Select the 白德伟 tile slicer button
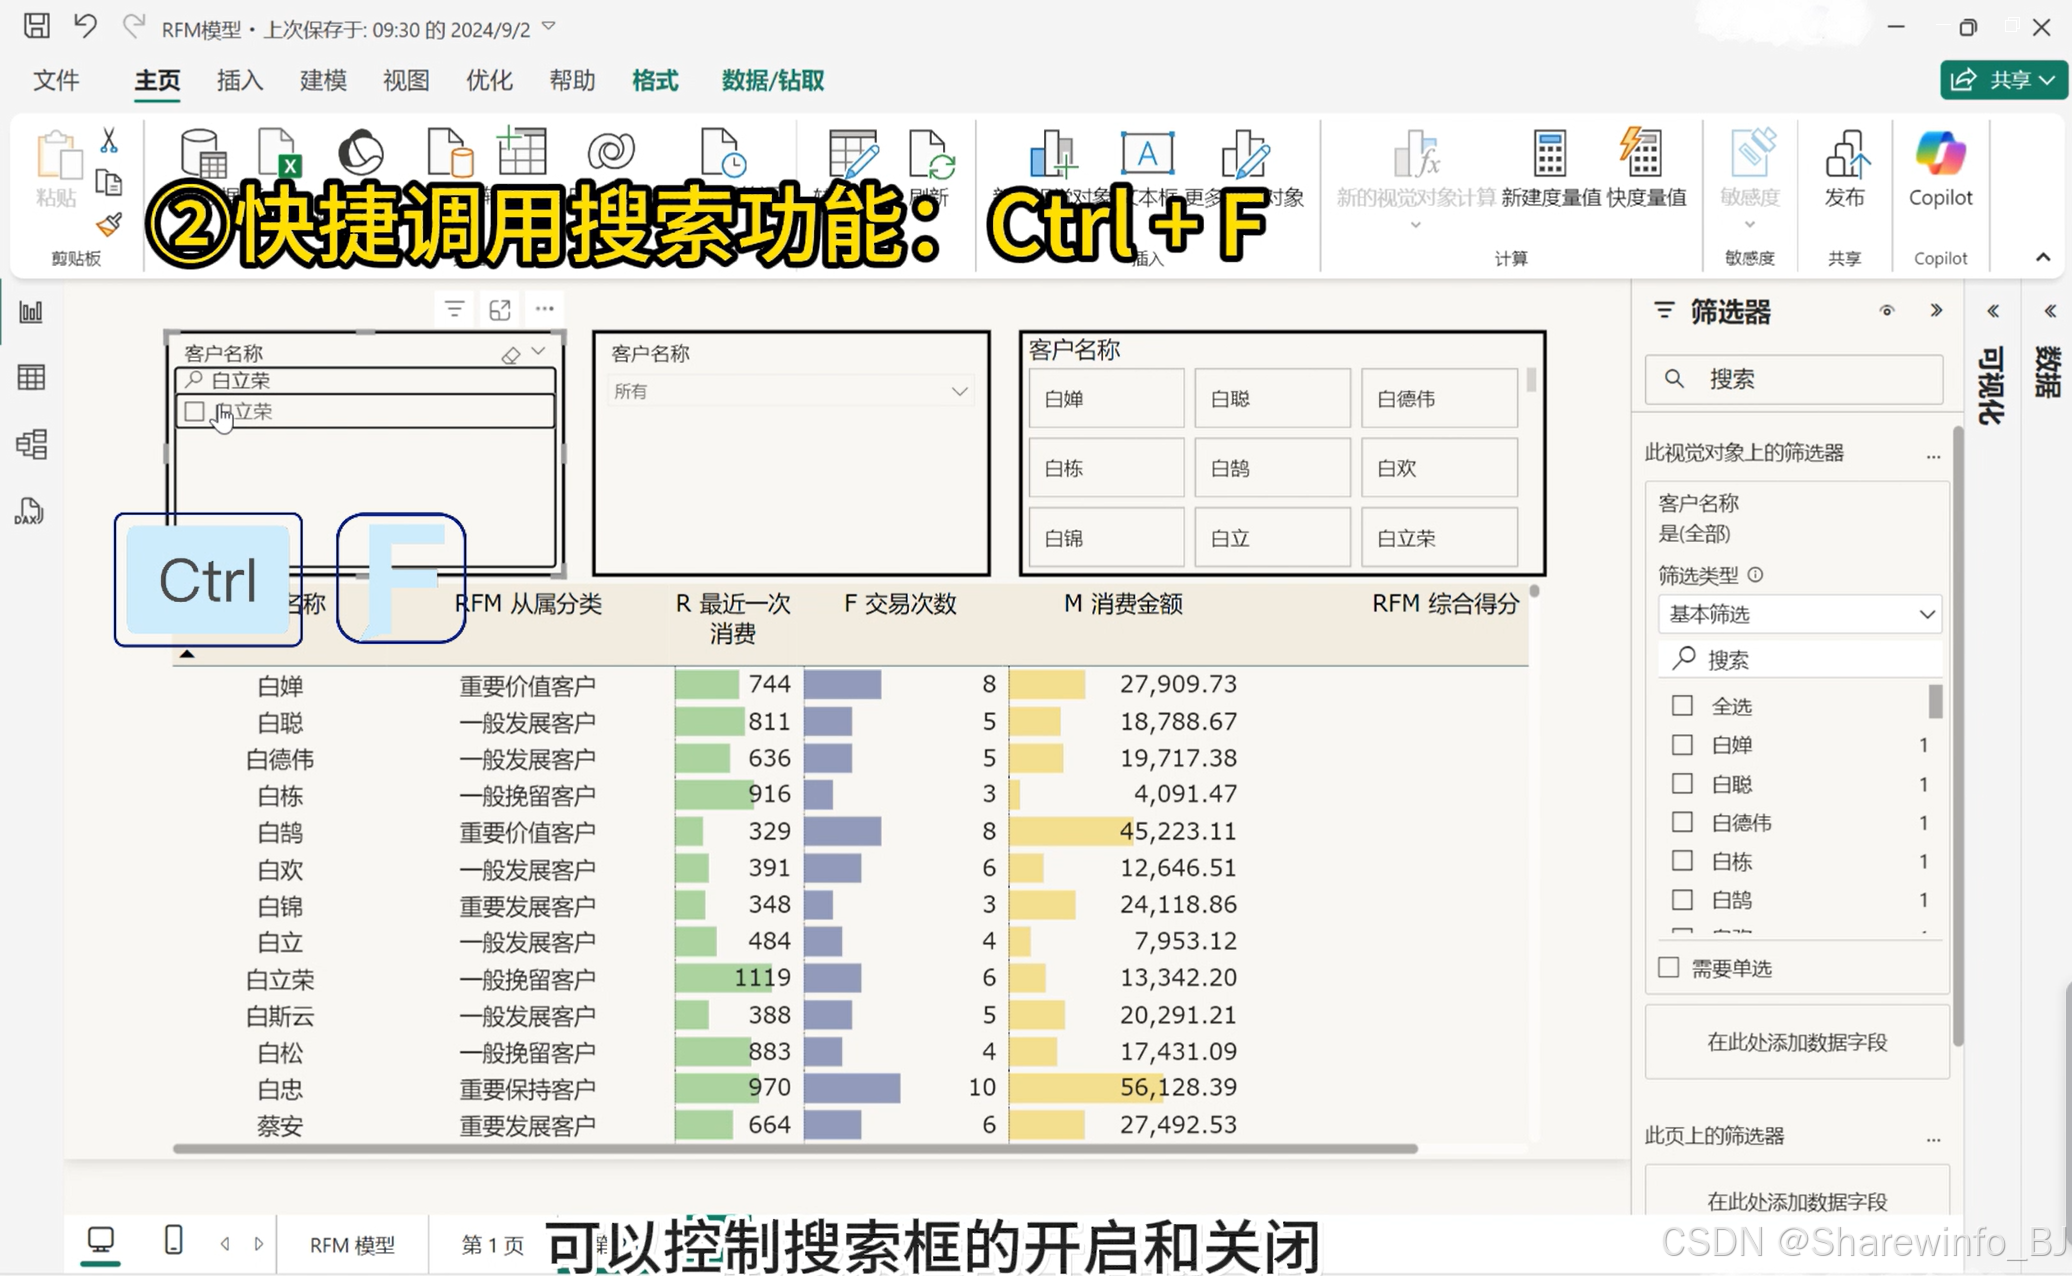The image size is (2072, 1276). [x=1438, y=399]
